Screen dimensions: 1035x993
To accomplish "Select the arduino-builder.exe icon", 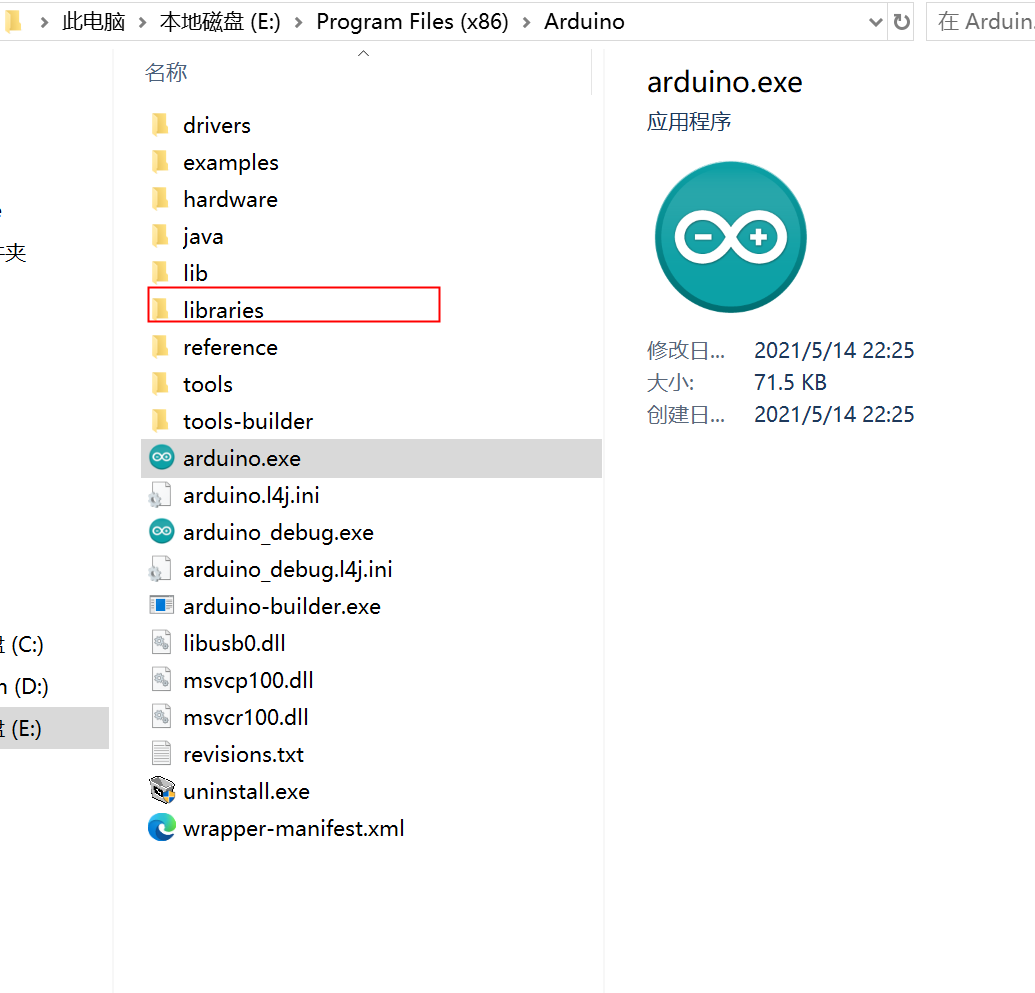I will pyautogui.click(x=161, y=606).
